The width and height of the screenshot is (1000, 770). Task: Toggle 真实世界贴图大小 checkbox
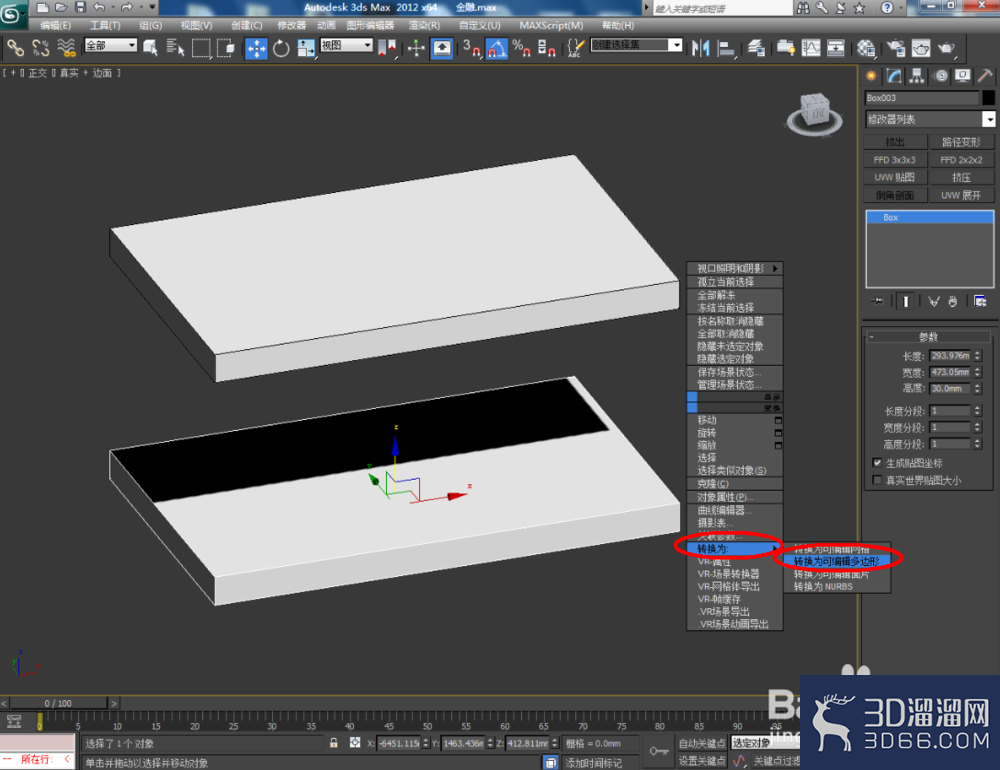[x=877, y=480]
